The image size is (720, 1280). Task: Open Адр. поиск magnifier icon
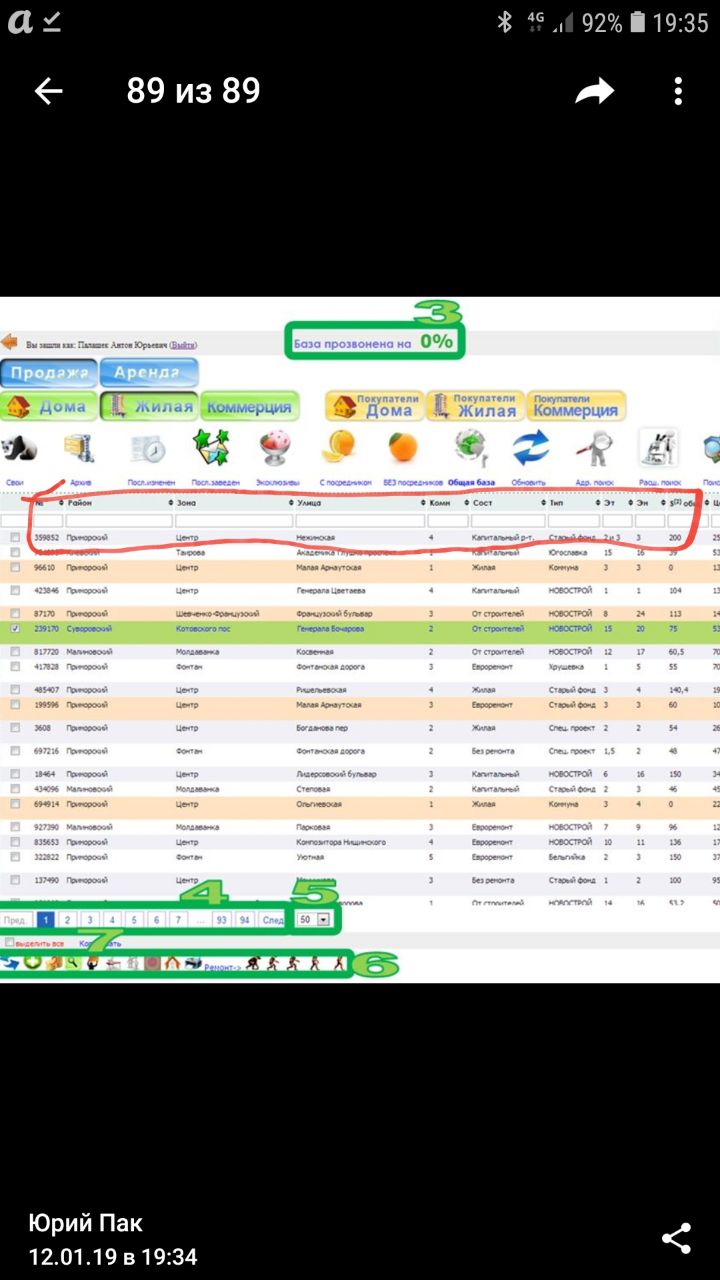click(x=594, y=448)
